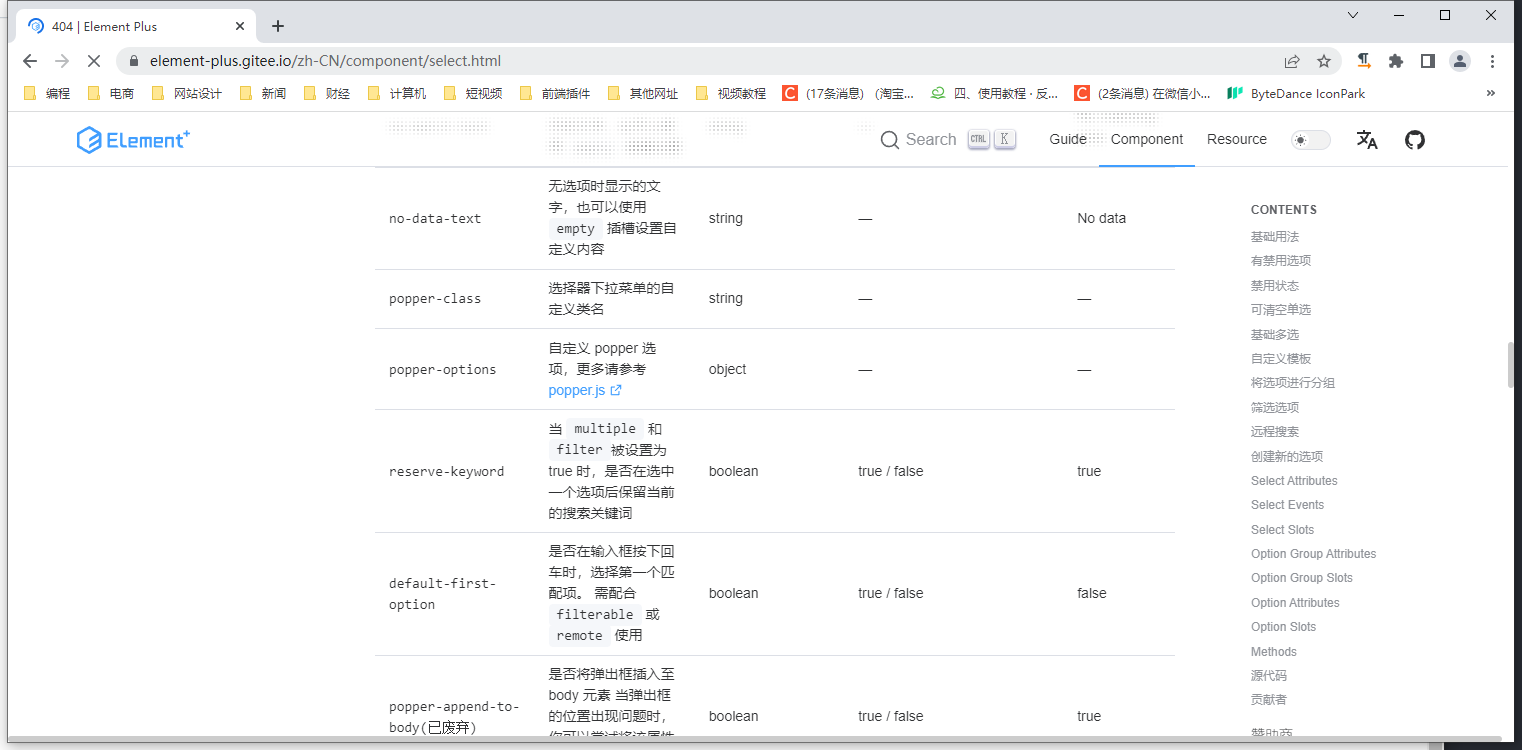Open the language translation icon
The width and height of the screenshot is (1522, 750).
(x=1367, y=140)
